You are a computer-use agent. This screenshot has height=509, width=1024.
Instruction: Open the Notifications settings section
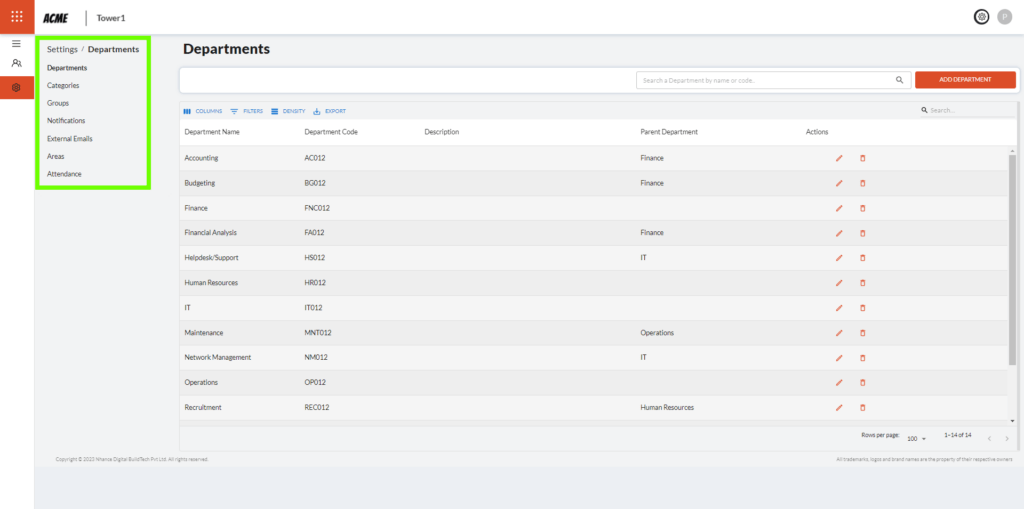tap(66, 121)
